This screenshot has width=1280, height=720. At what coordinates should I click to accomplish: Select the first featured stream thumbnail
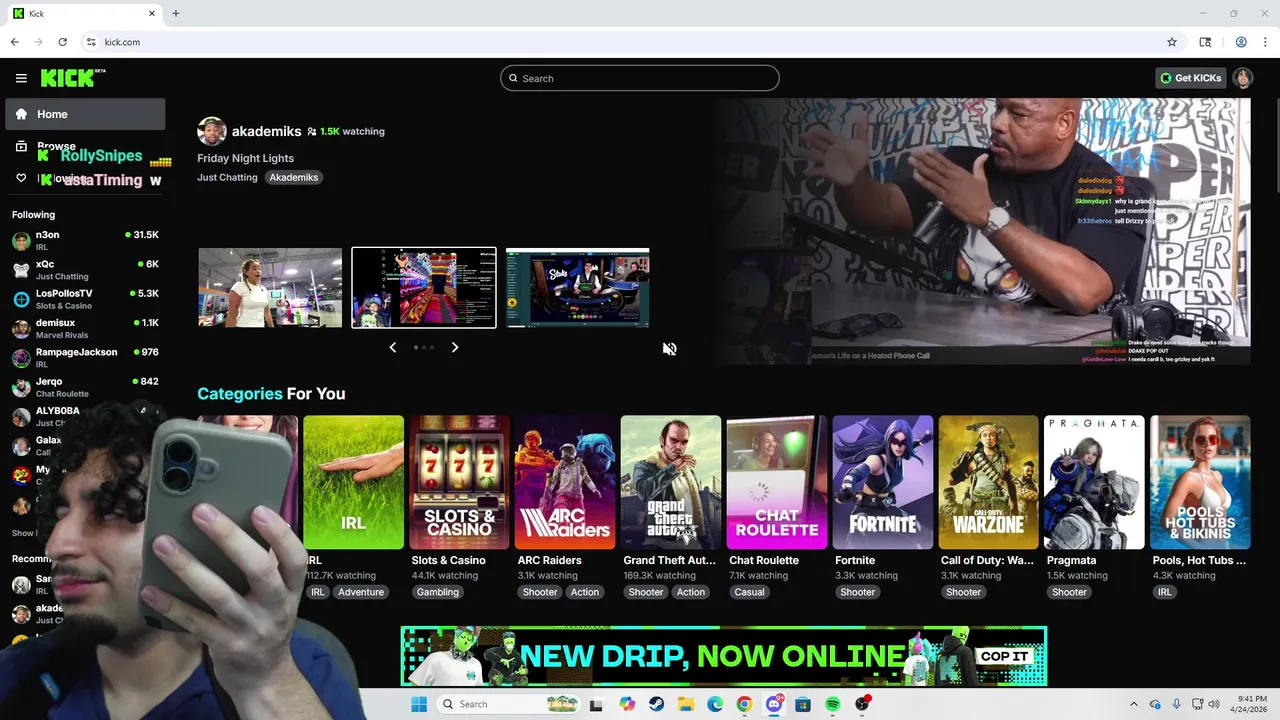click(x=270, y=288)
